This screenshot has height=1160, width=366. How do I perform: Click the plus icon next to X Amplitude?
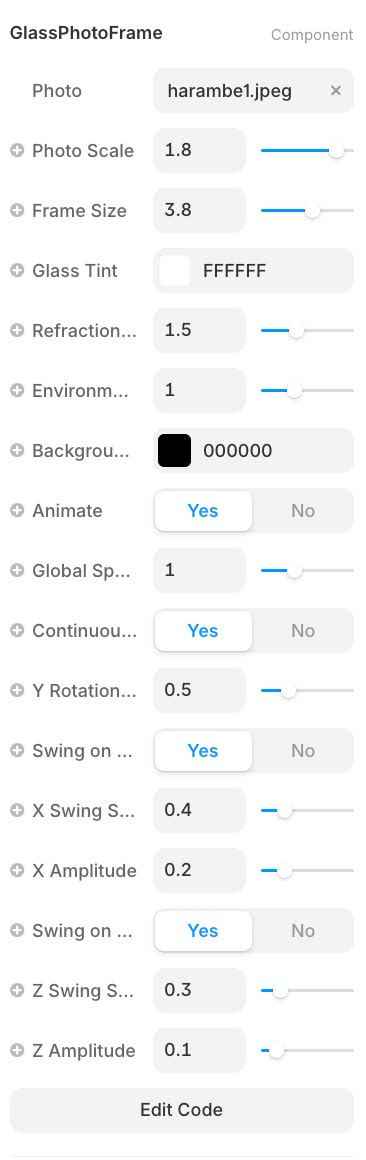click(x=17, y=871)
